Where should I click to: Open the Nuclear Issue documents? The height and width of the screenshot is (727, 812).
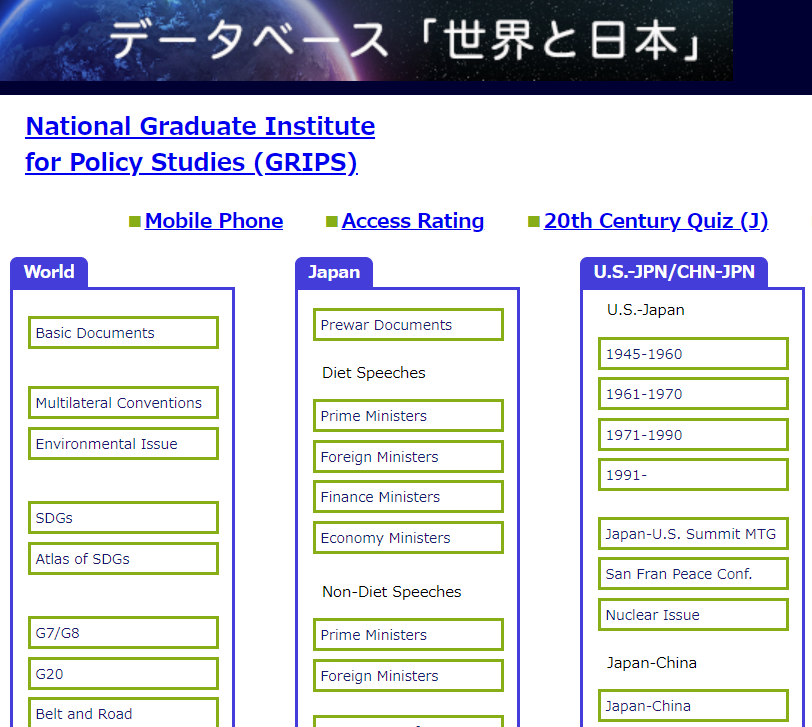(693, 615)
